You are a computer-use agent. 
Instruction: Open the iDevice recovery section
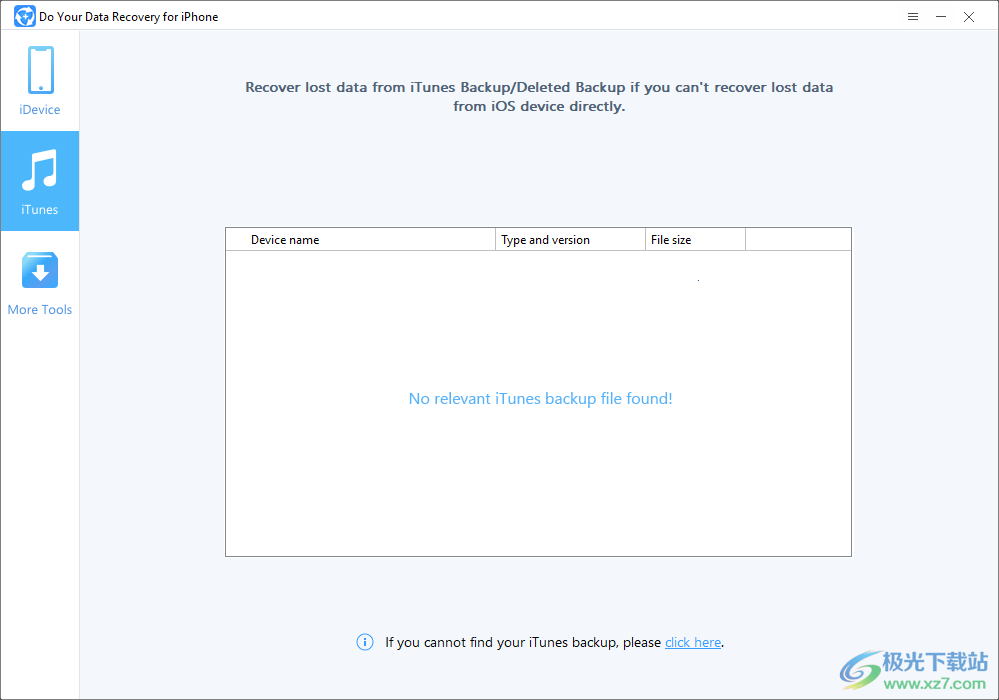point(40,81)
